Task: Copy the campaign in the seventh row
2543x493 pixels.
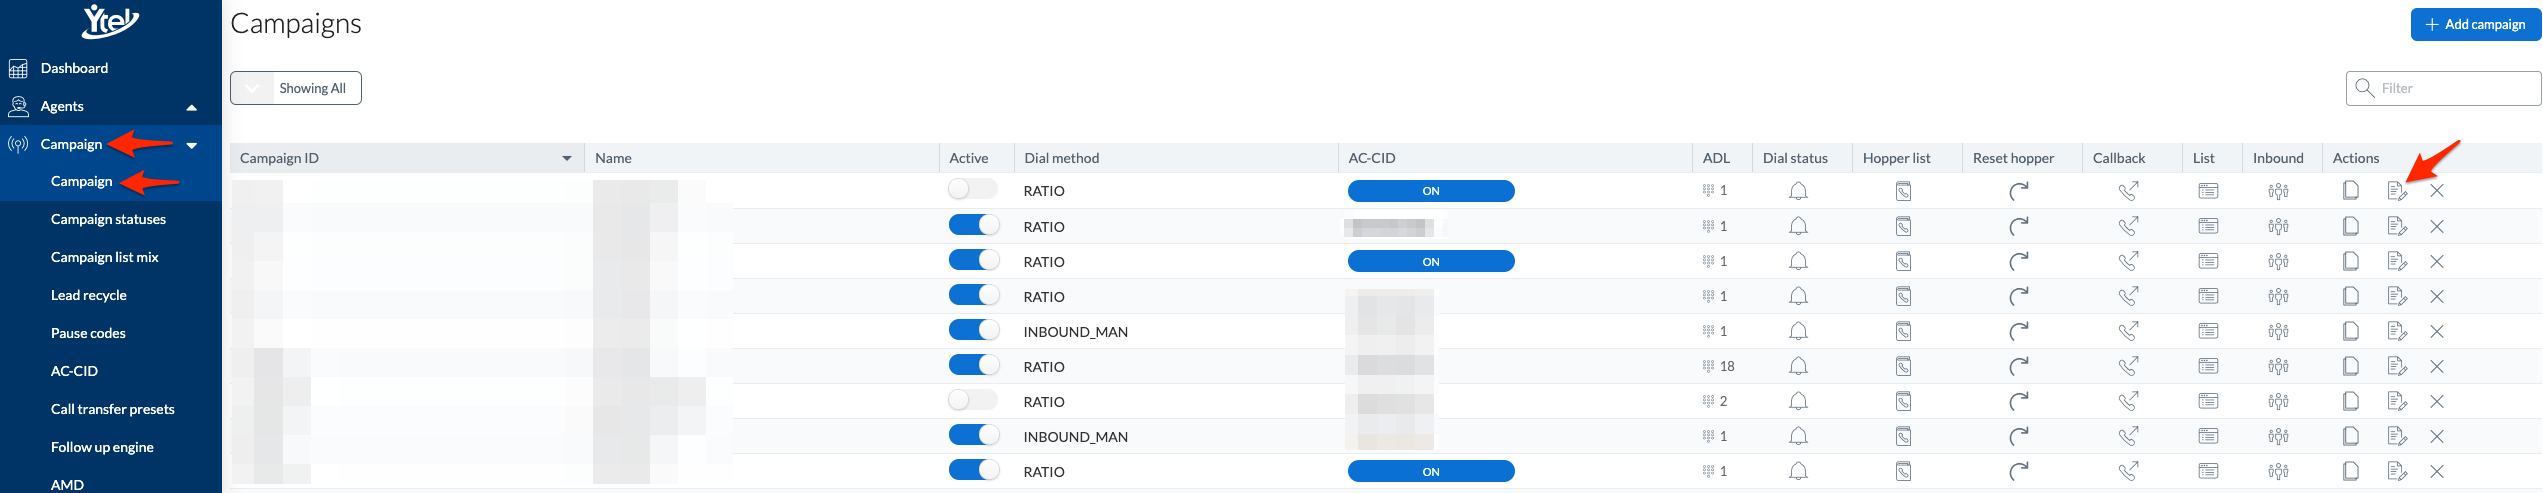Action: pos(2351,401)
